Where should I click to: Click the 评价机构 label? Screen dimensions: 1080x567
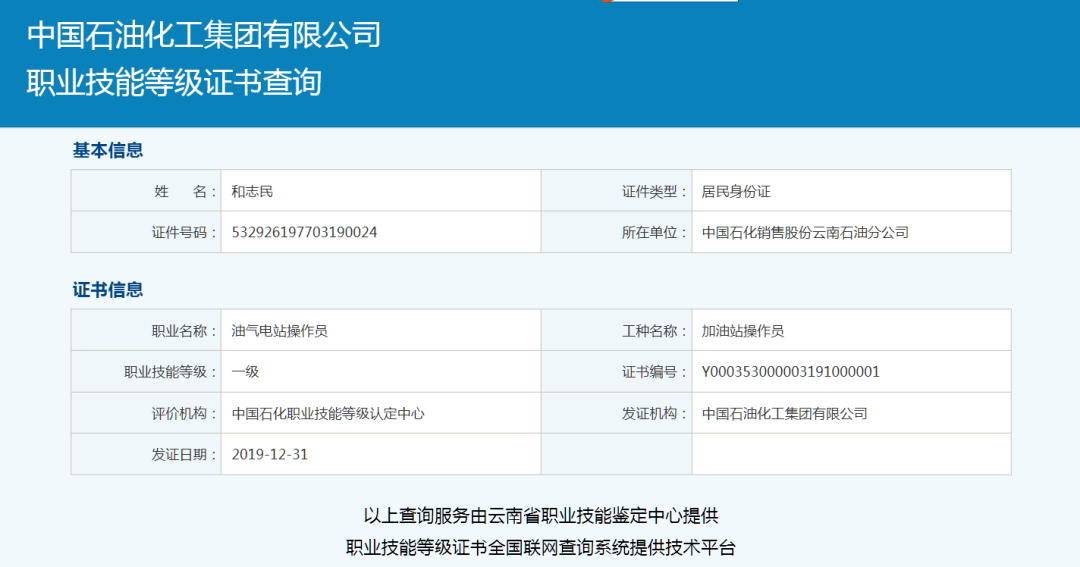[x=184, y=413]
